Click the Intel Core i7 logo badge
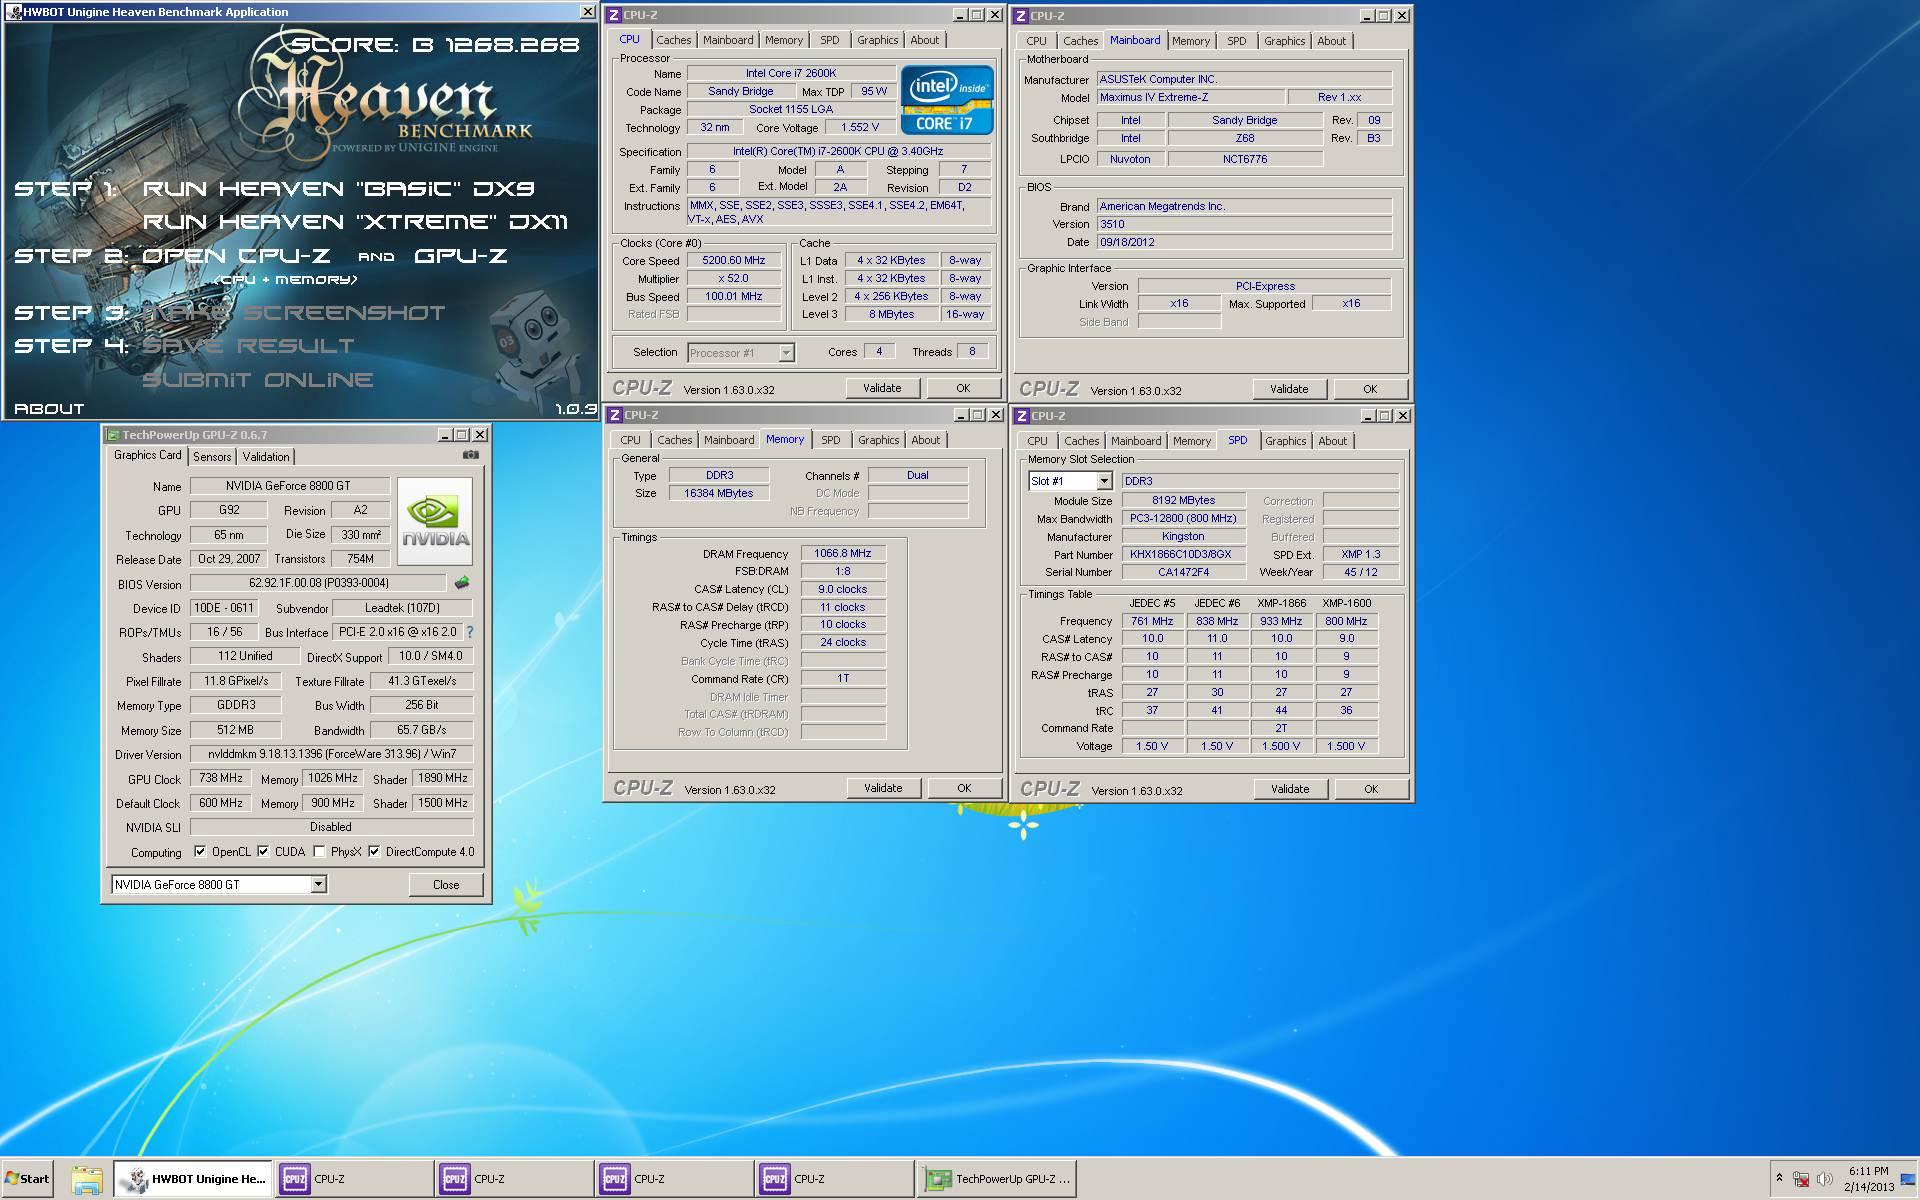 point(946,100)
